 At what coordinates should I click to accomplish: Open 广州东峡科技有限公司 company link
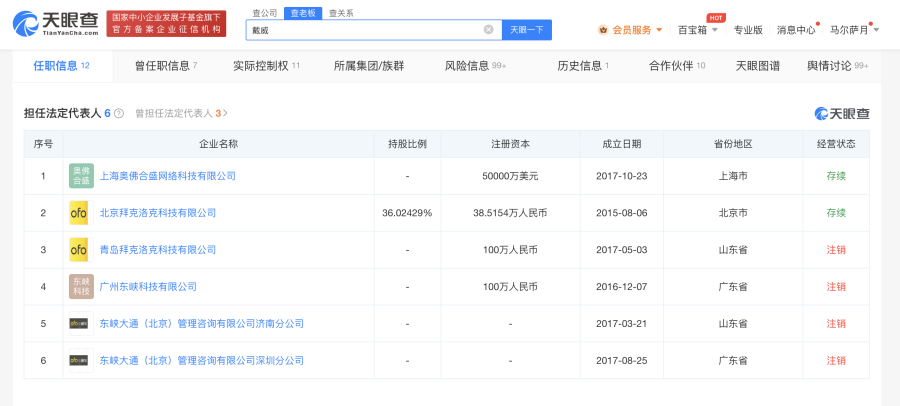(x=148, y=287)
